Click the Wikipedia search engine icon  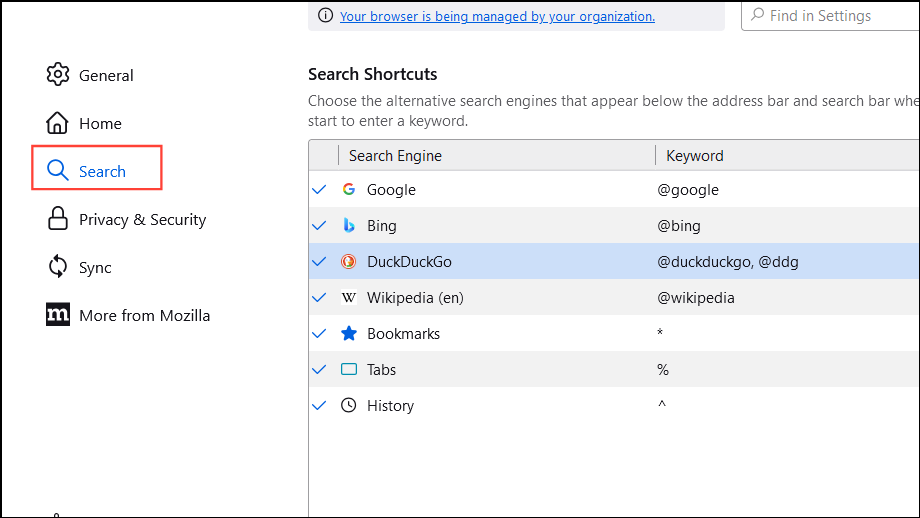click(349, 297)
